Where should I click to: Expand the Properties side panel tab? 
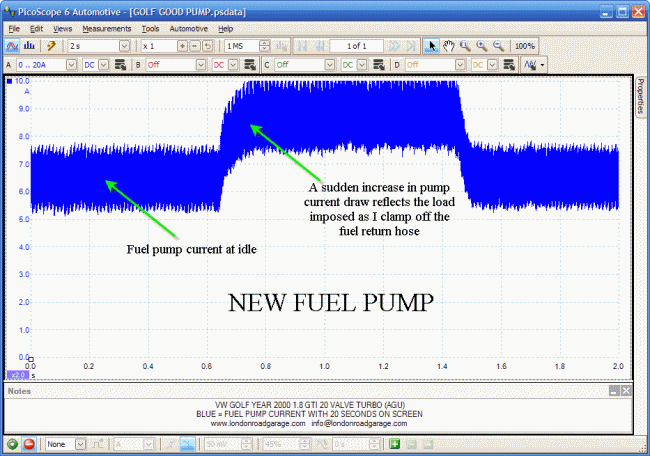[641, 99]
